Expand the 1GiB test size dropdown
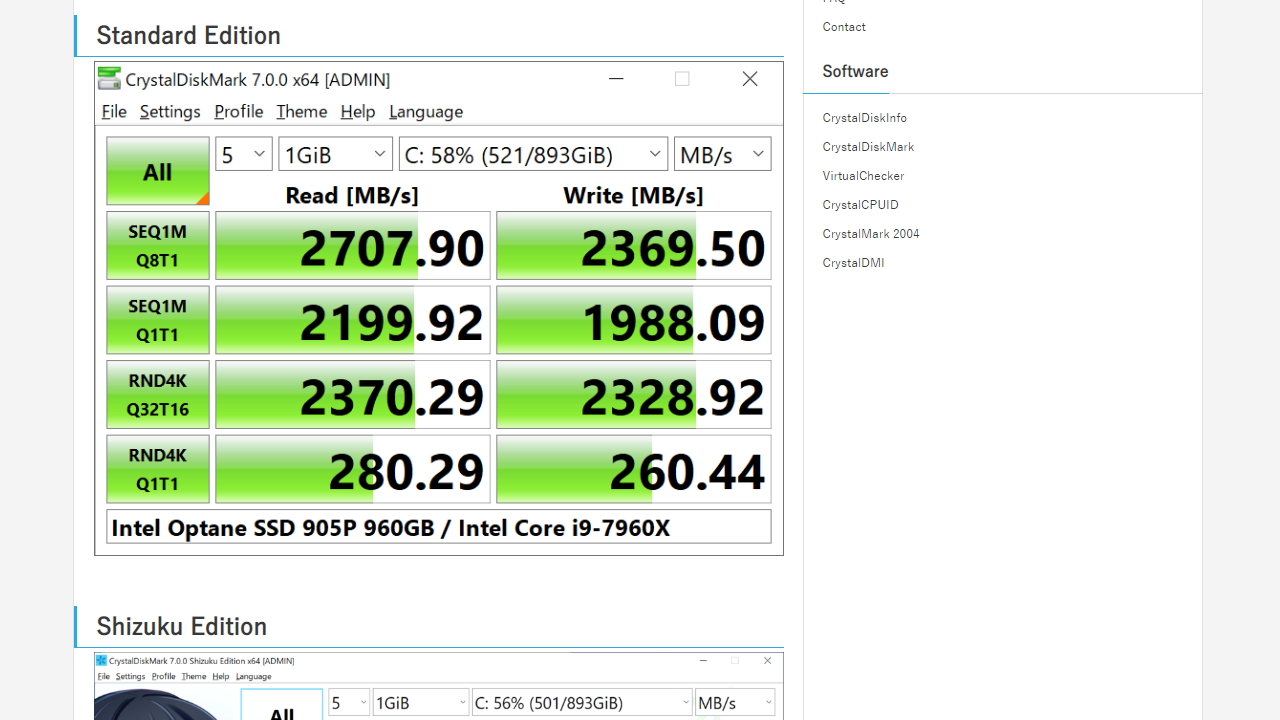This screenshot has width=1280, height=720. 335,154
